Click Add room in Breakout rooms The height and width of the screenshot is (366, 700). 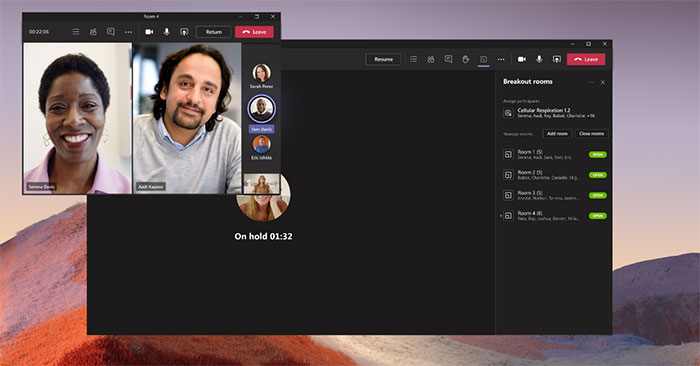point(557,133)
